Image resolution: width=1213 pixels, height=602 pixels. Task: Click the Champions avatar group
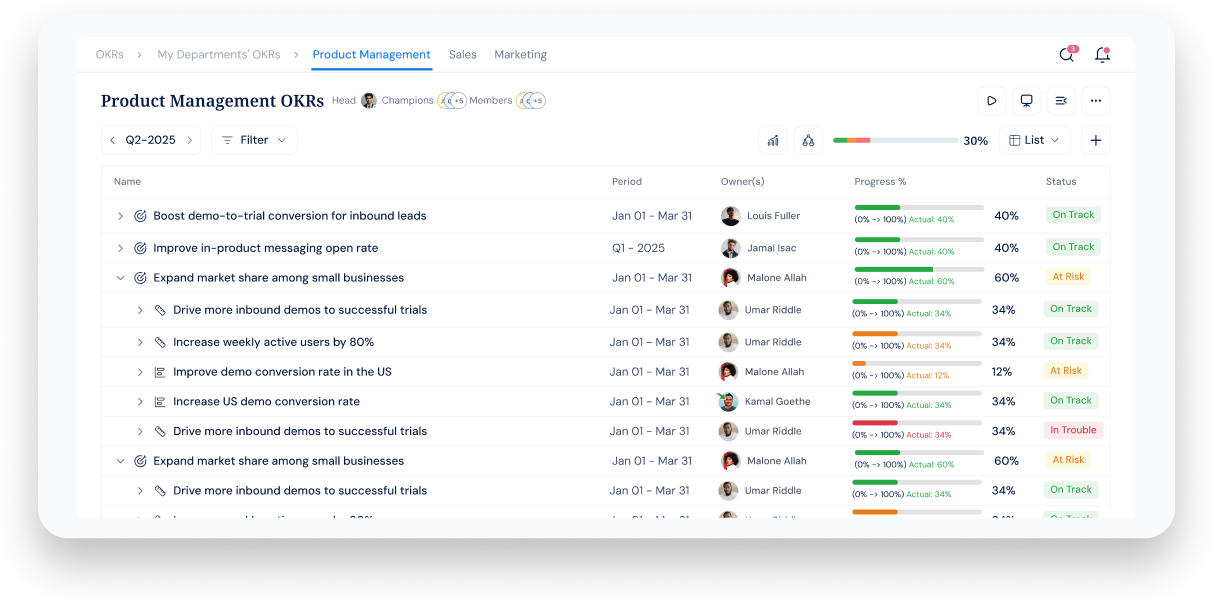pyautogui.click(x=453, y=101)
